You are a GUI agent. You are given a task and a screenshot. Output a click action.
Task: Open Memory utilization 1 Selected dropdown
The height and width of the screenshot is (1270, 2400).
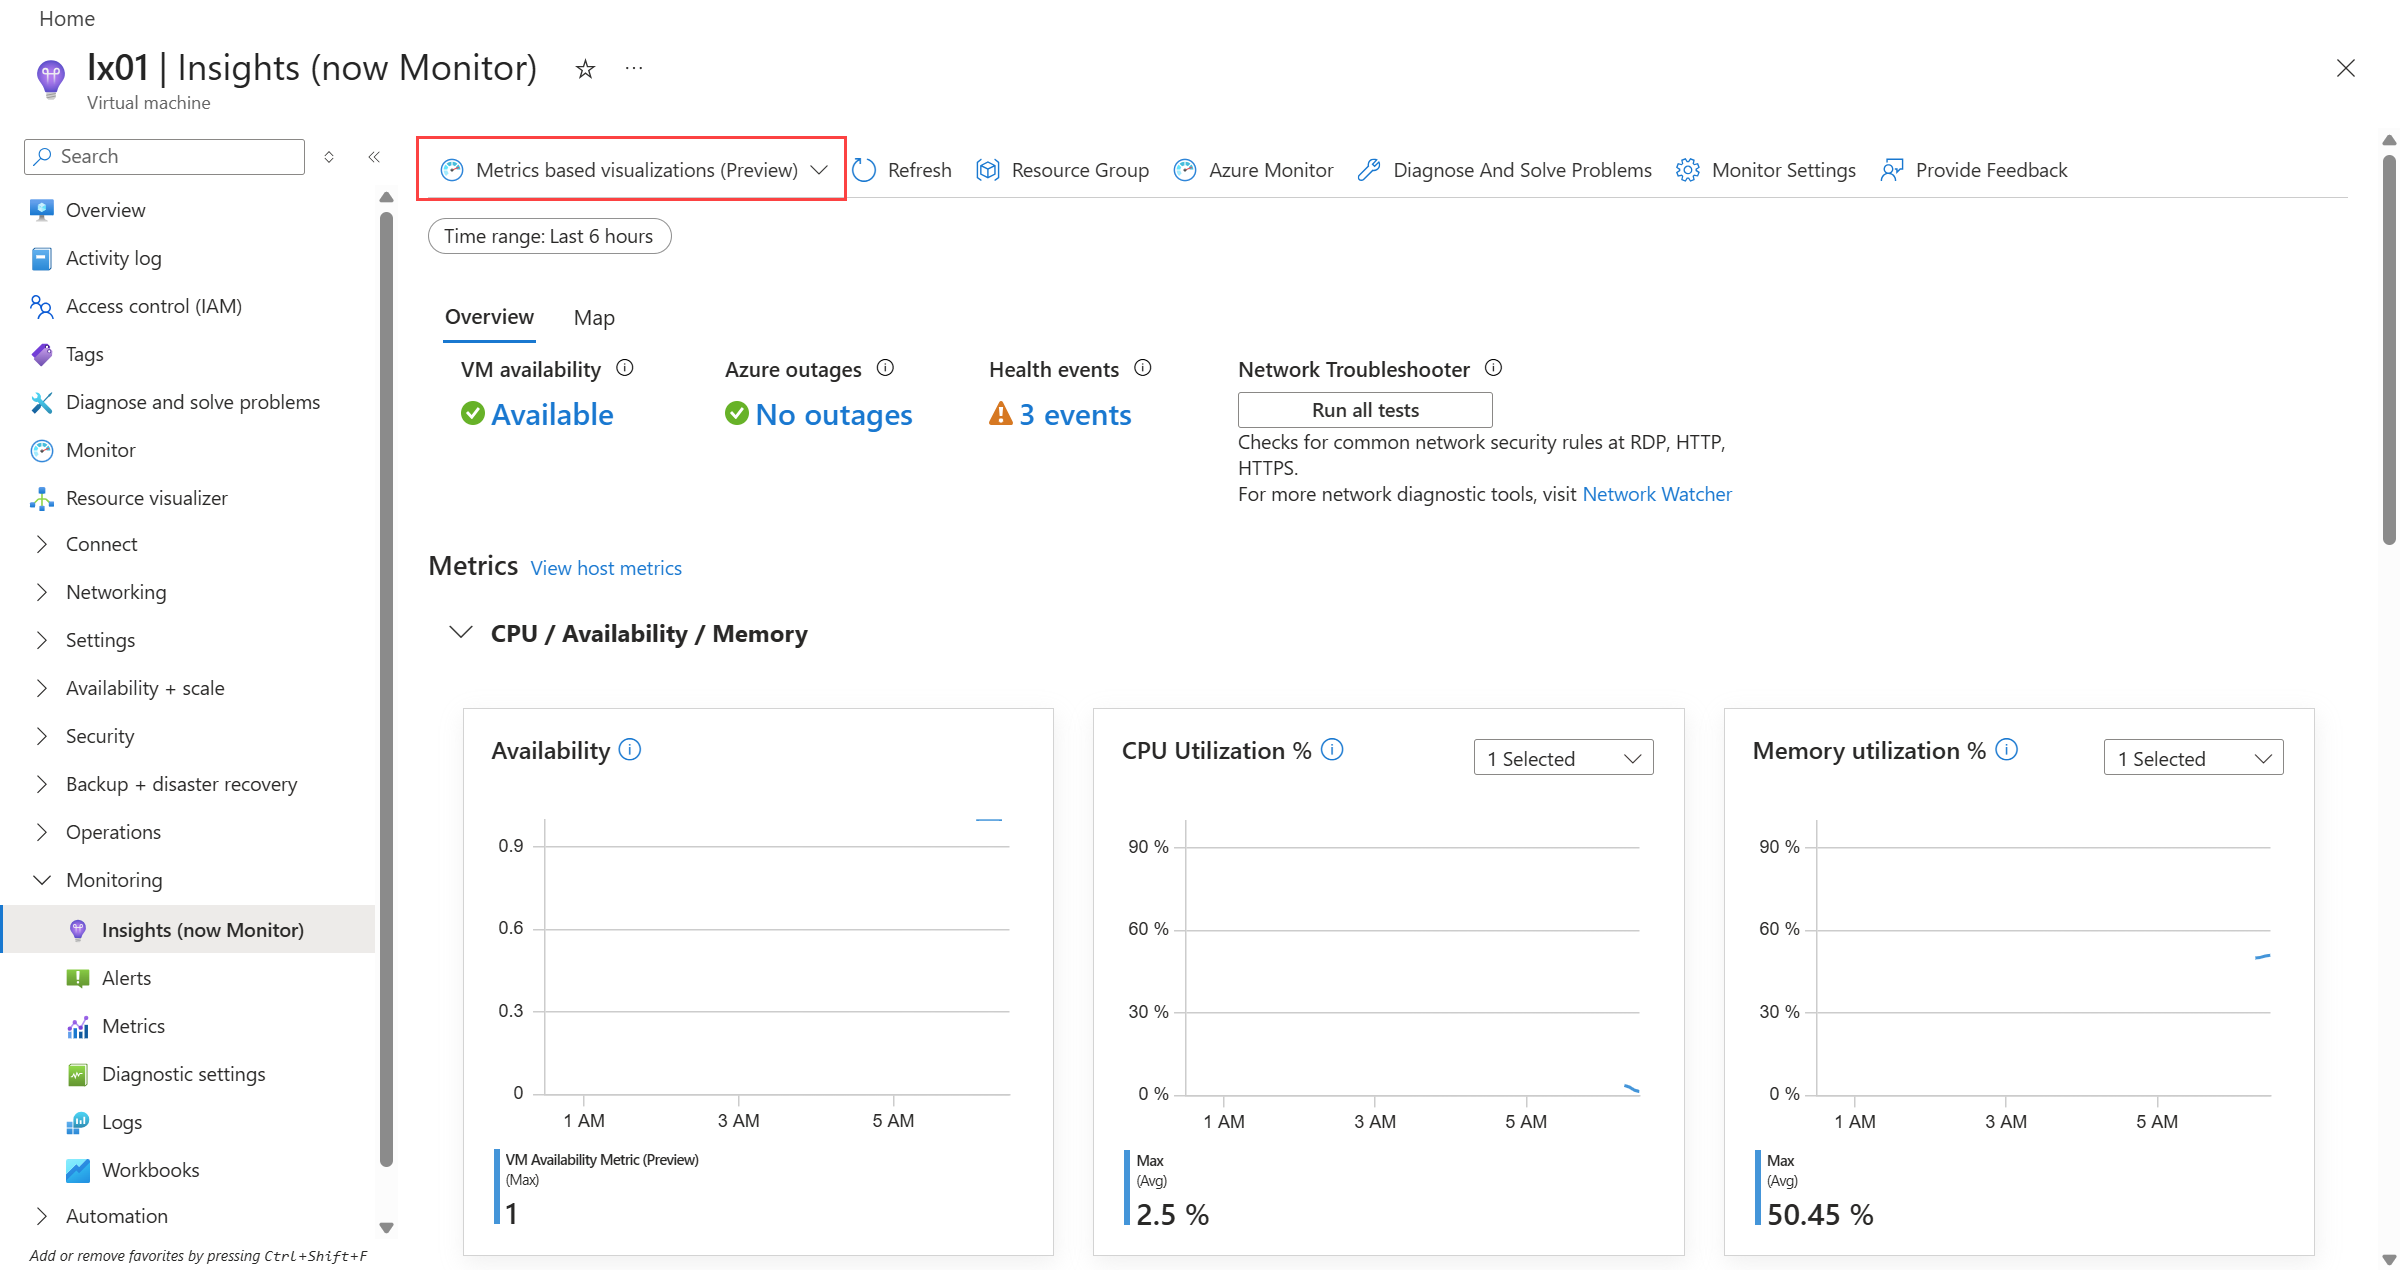click(2193, 758)
